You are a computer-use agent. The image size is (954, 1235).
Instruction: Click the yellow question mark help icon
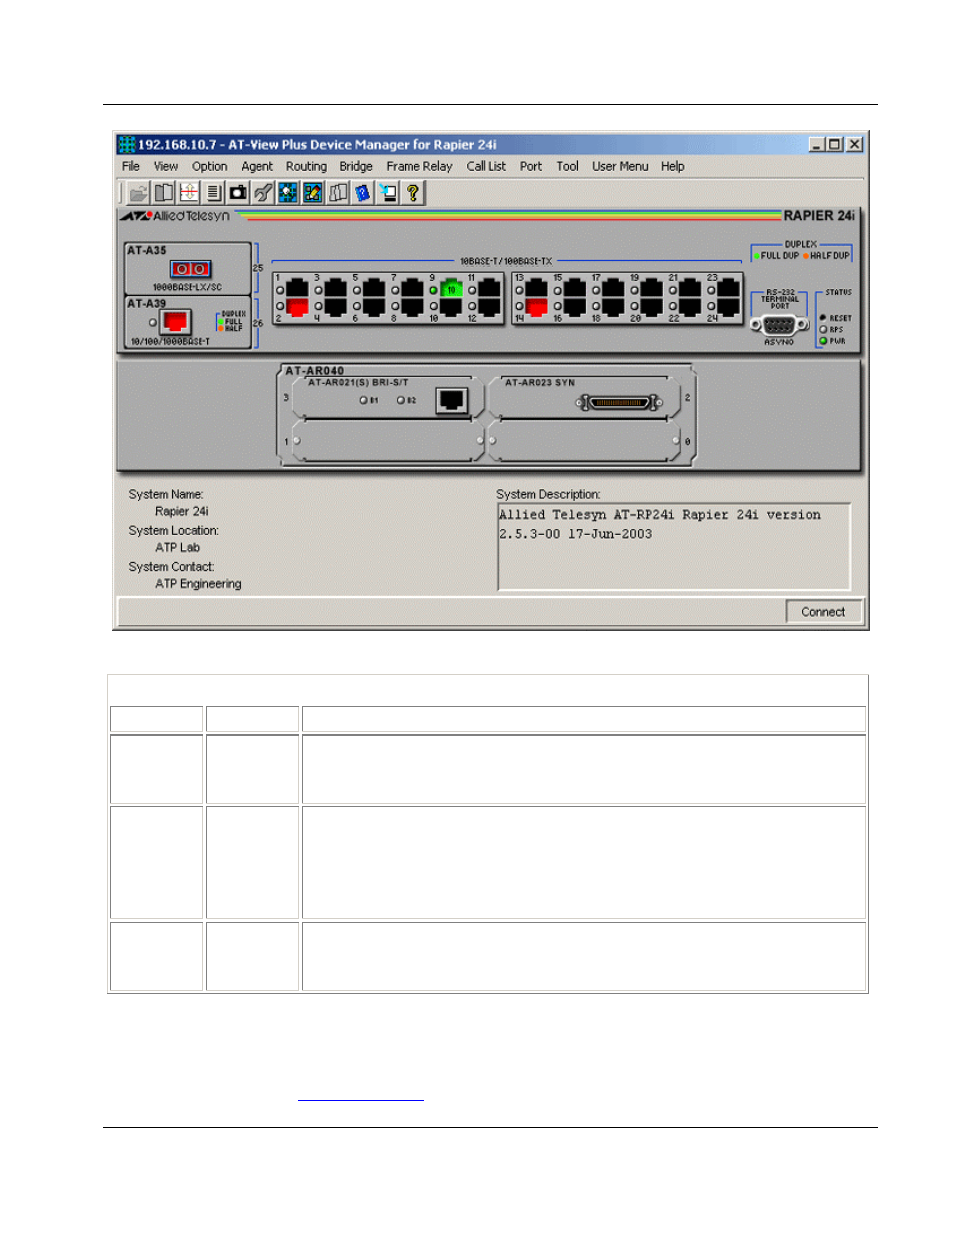pyautogui.click(x=412, y=193)
